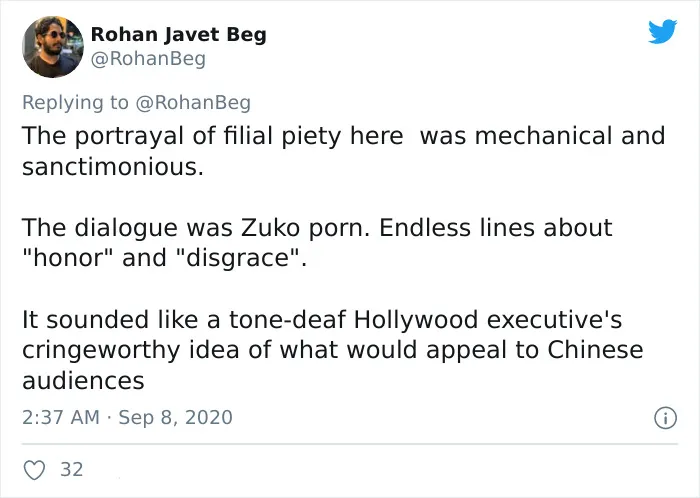Visit the @RohanBeg handle under the name
This screenshot has height=498, width=700.
coord(148,59)
